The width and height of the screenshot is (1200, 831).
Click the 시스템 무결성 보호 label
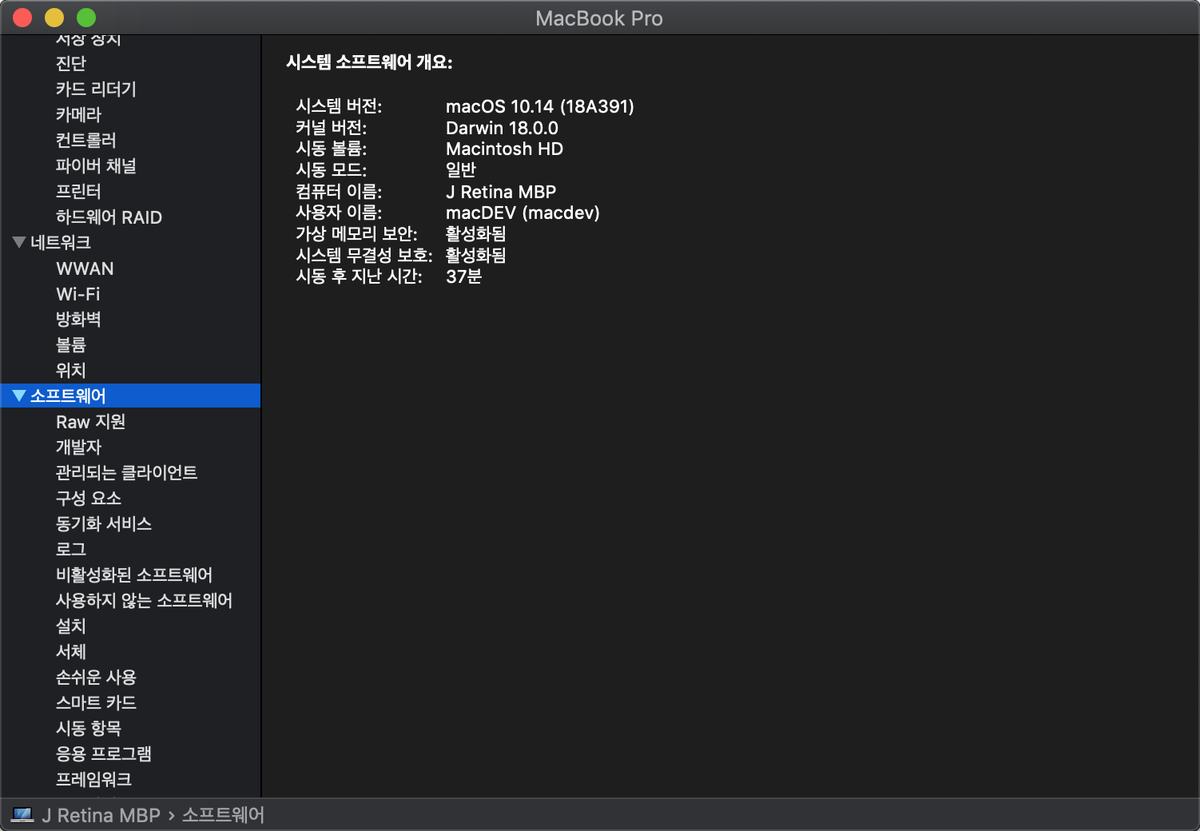(364, 256)
